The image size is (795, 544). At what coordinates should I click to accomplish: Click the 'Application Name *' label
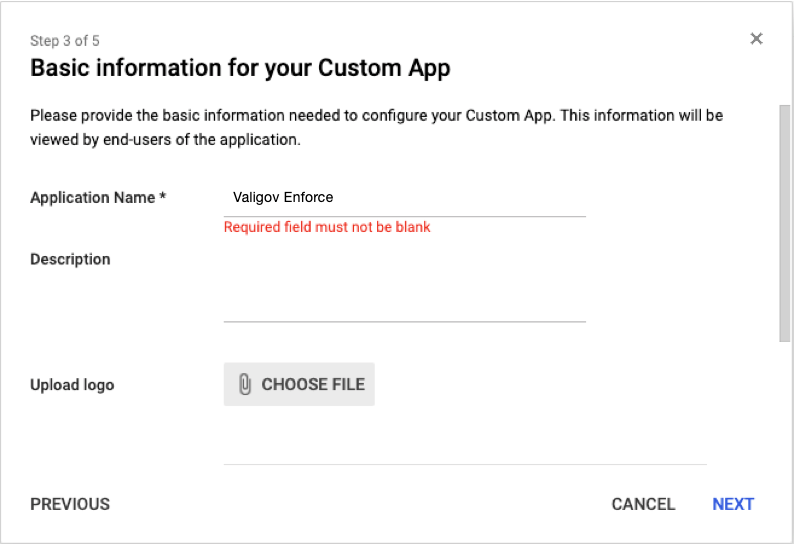pyautogui.click(x=98, y=198)
